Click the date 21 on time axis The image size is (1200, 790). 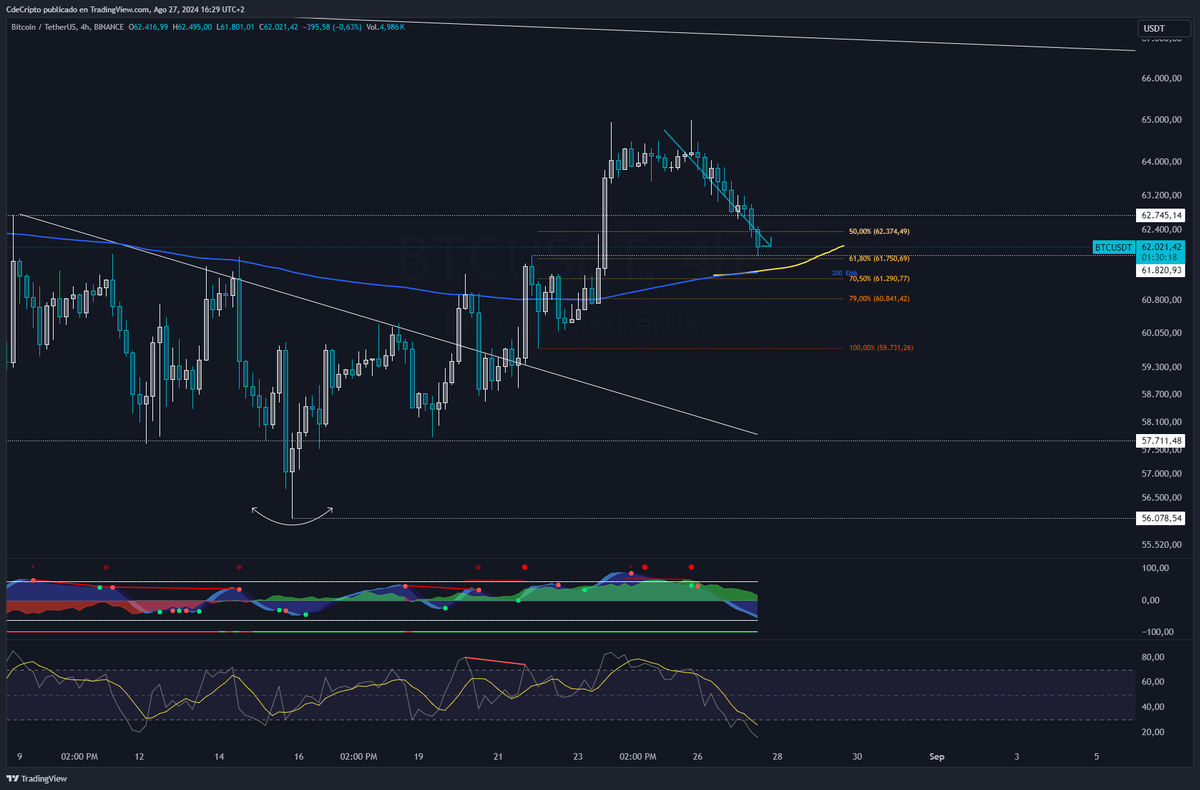(x=498, y=757)
